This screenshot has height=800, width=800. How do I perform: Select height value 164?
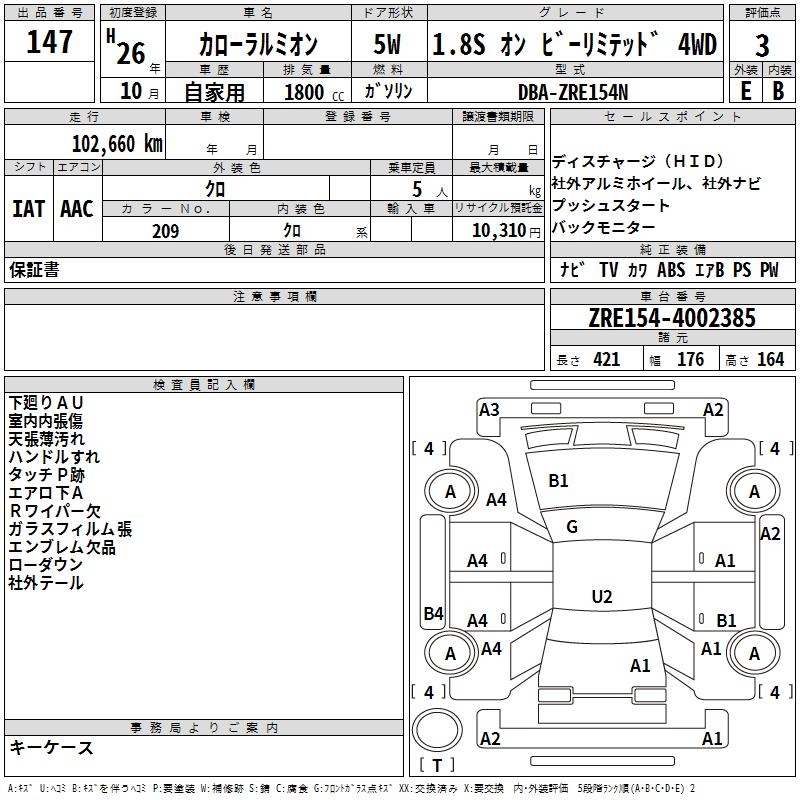coord(770,360)
